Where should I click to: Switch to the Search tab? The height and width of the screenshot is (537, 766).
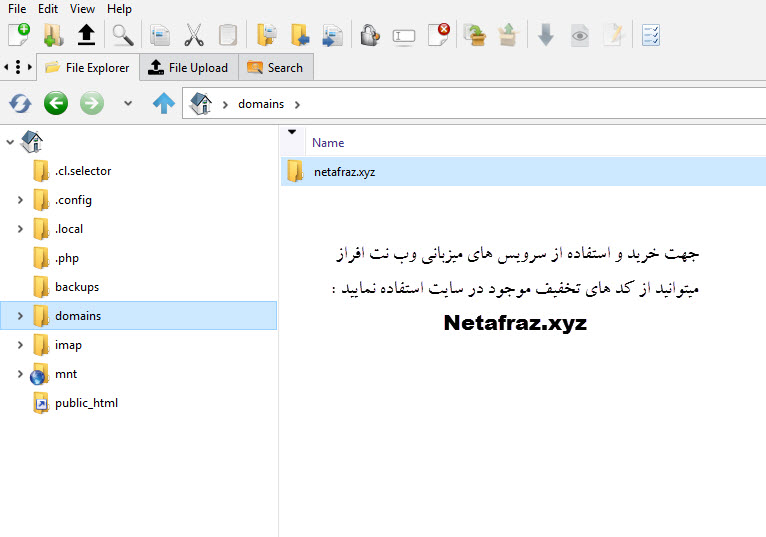coord(276,67)
